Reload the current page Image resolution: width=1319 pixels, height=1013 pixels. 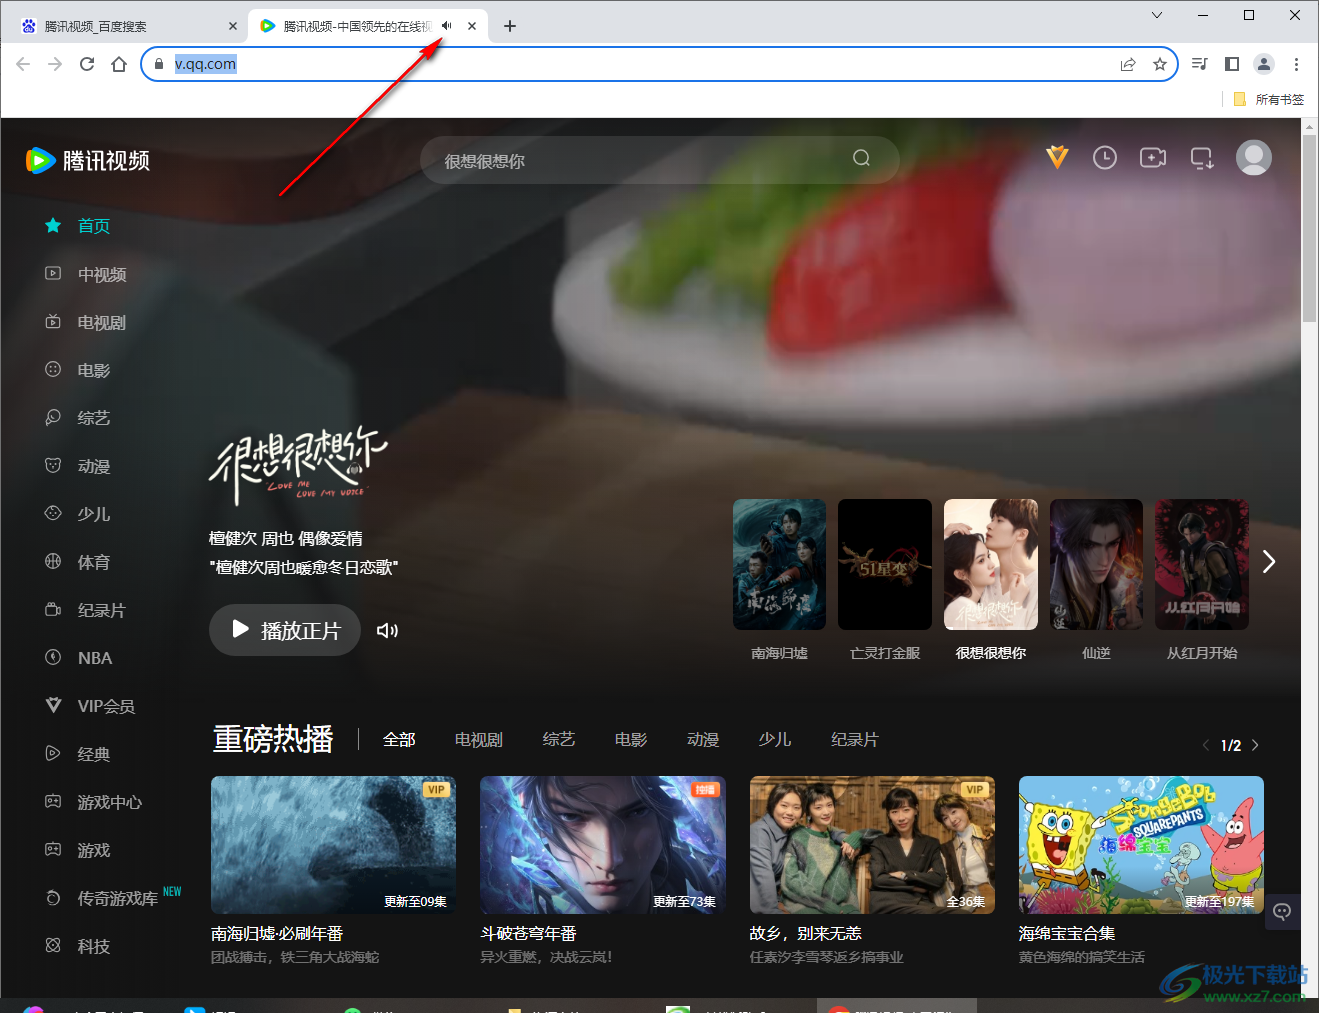[87, 64]
